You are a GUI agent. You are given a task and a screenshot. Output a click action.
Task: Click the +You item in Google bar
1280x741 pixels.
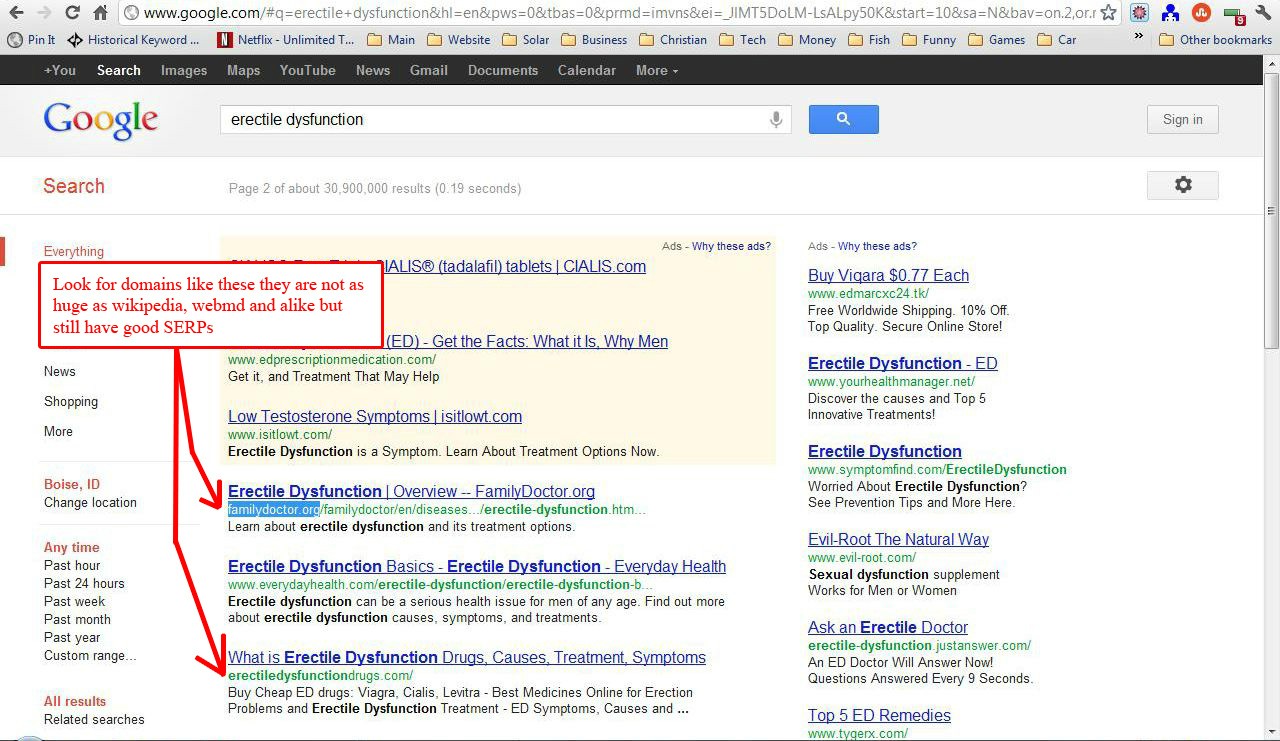[x=60, y=70]
